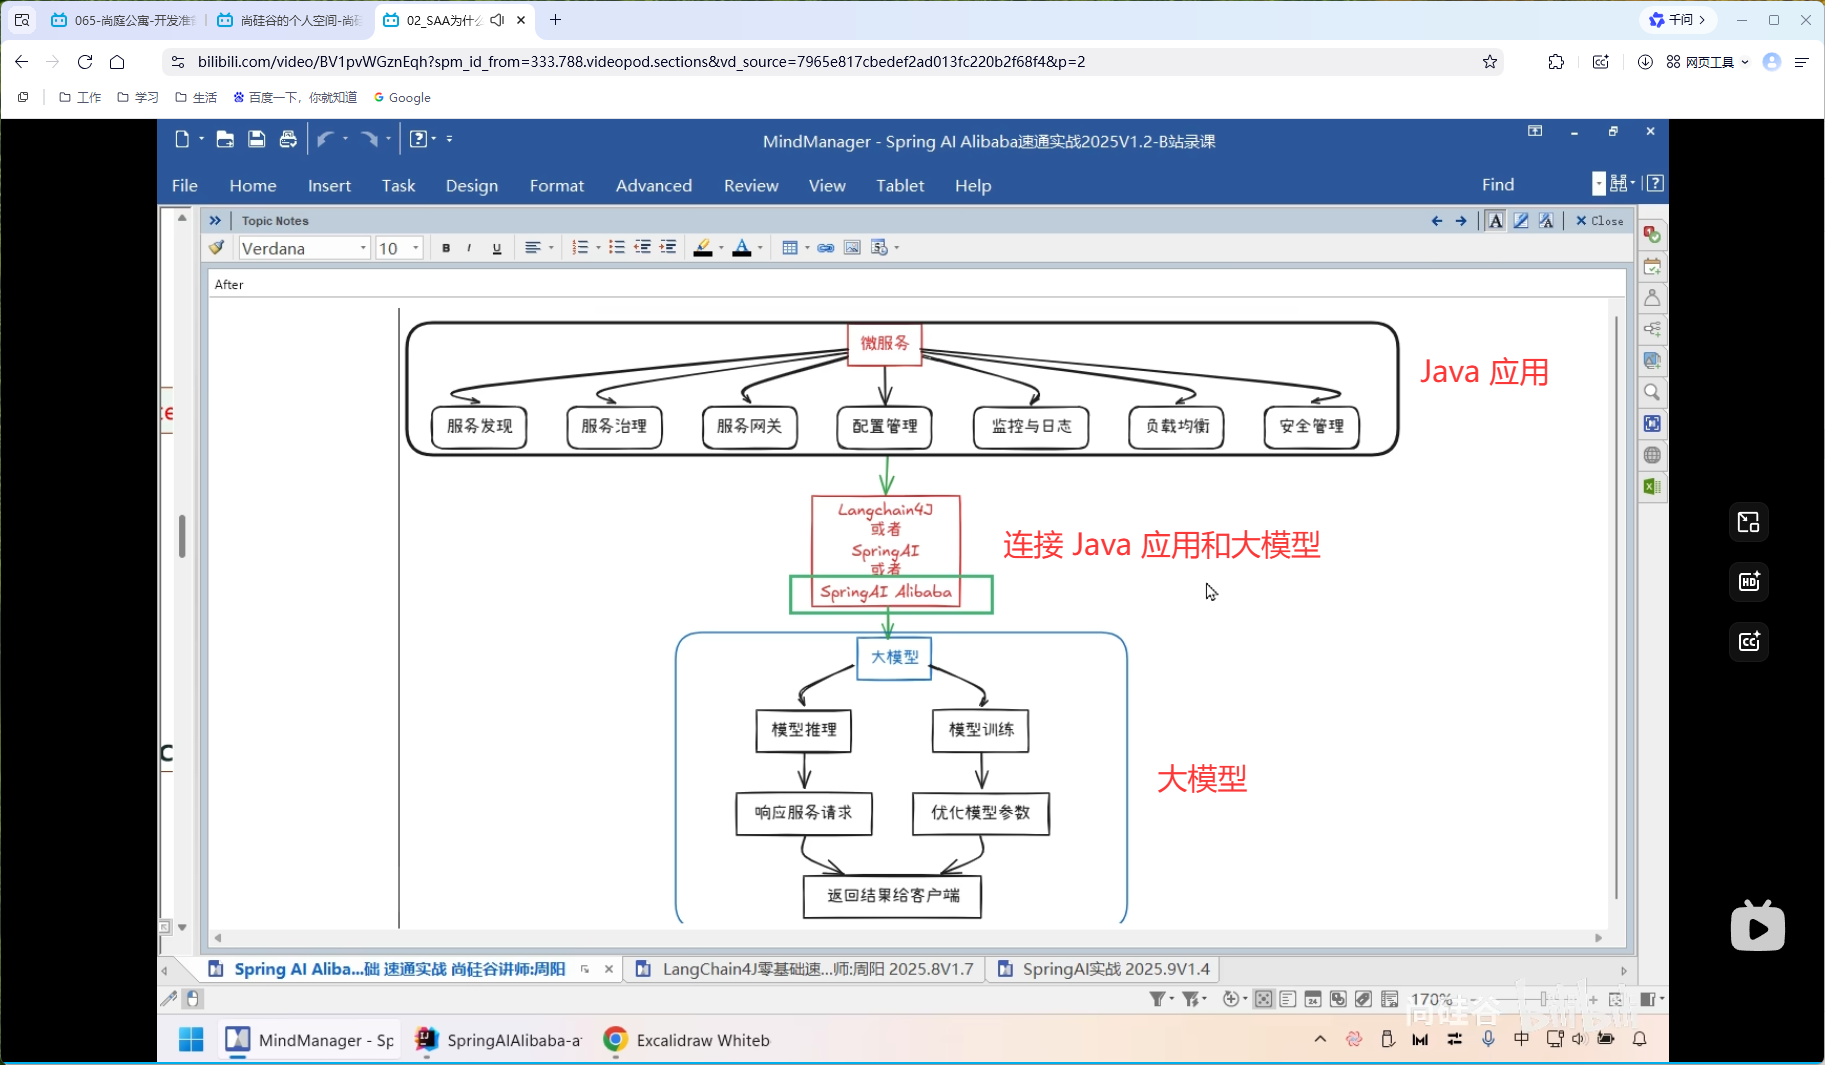The image size is (1825, 1065).
Task: Switch to the Design ribbon tab
Action: [x=471, y=185]
